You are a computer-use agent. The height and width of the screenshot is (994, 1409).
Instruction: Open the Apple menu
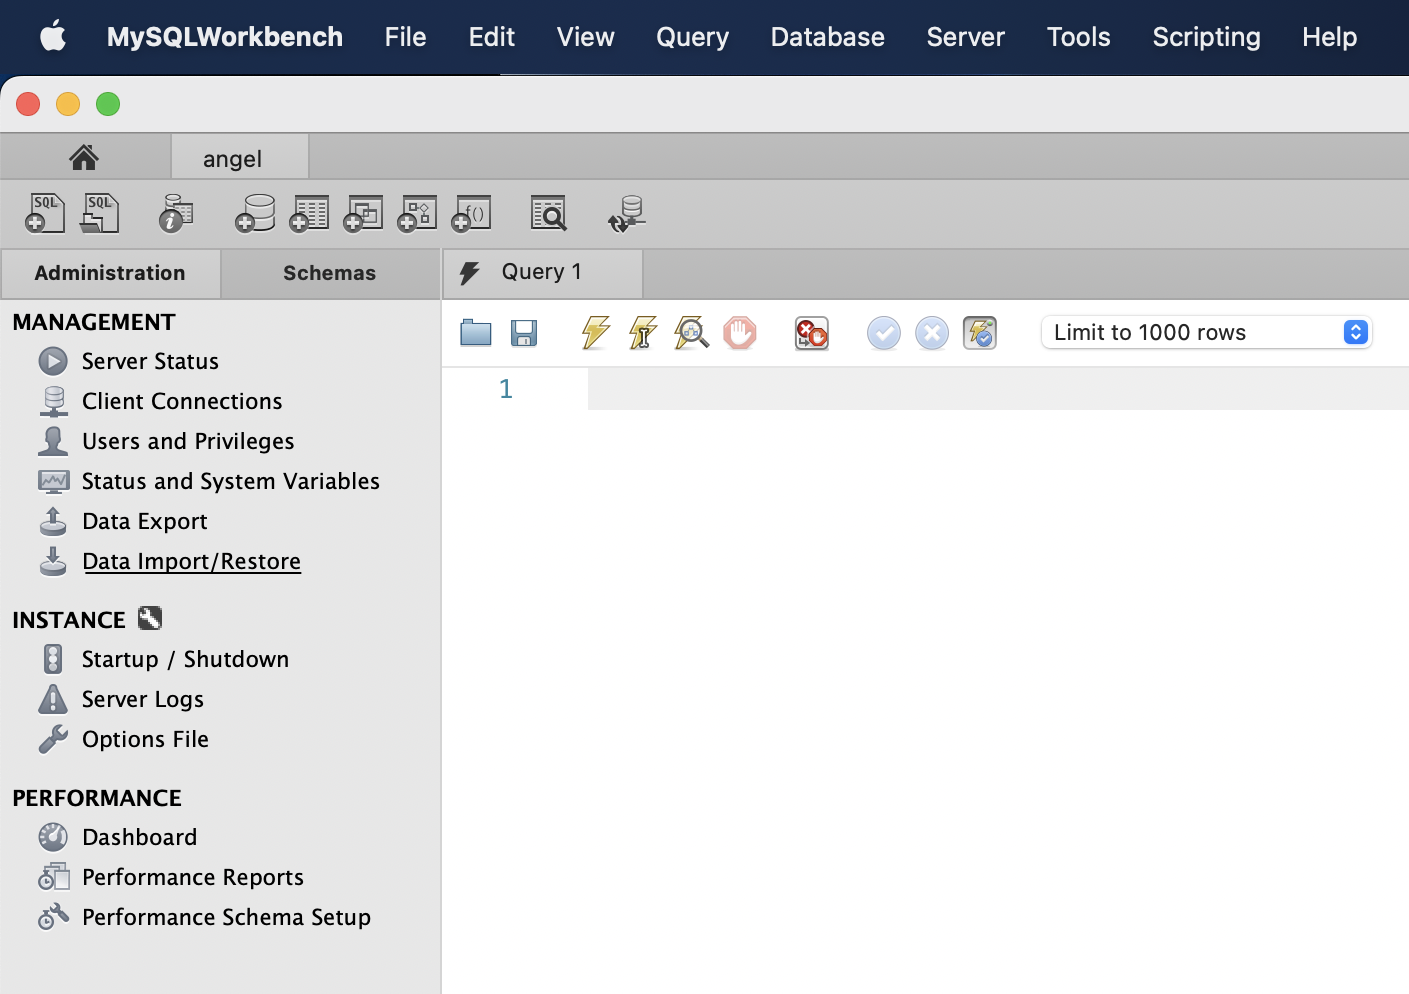(53, 37)
